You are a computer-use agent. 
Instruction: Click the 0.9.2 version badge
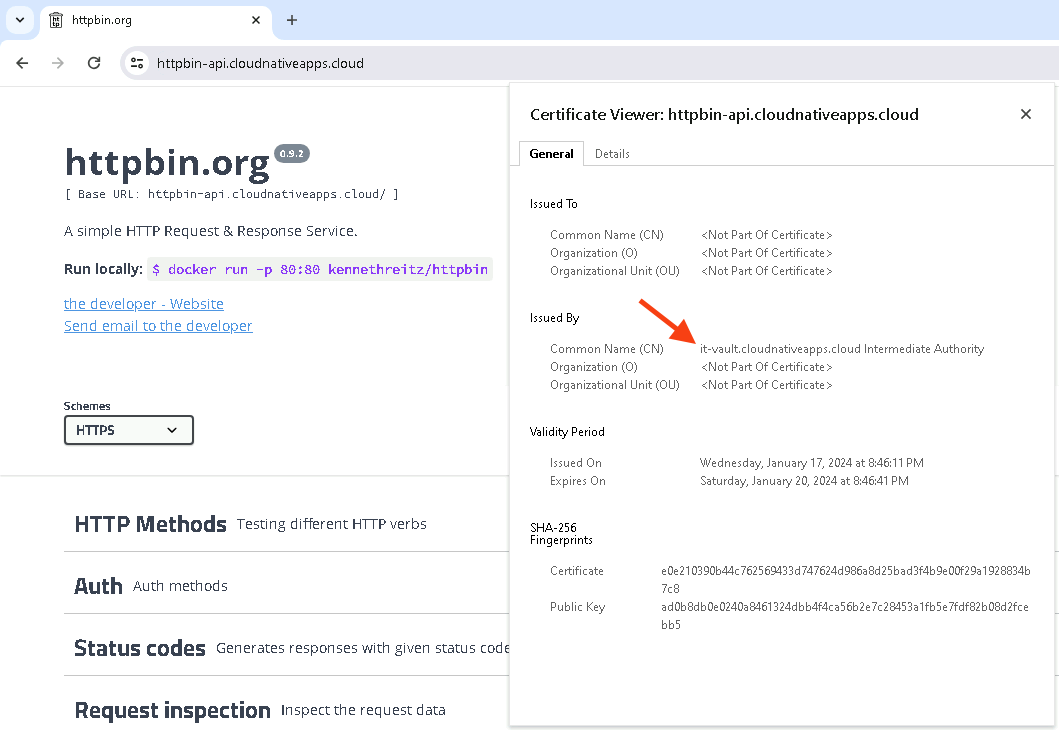pyautogui.click(x=291, y=153)
